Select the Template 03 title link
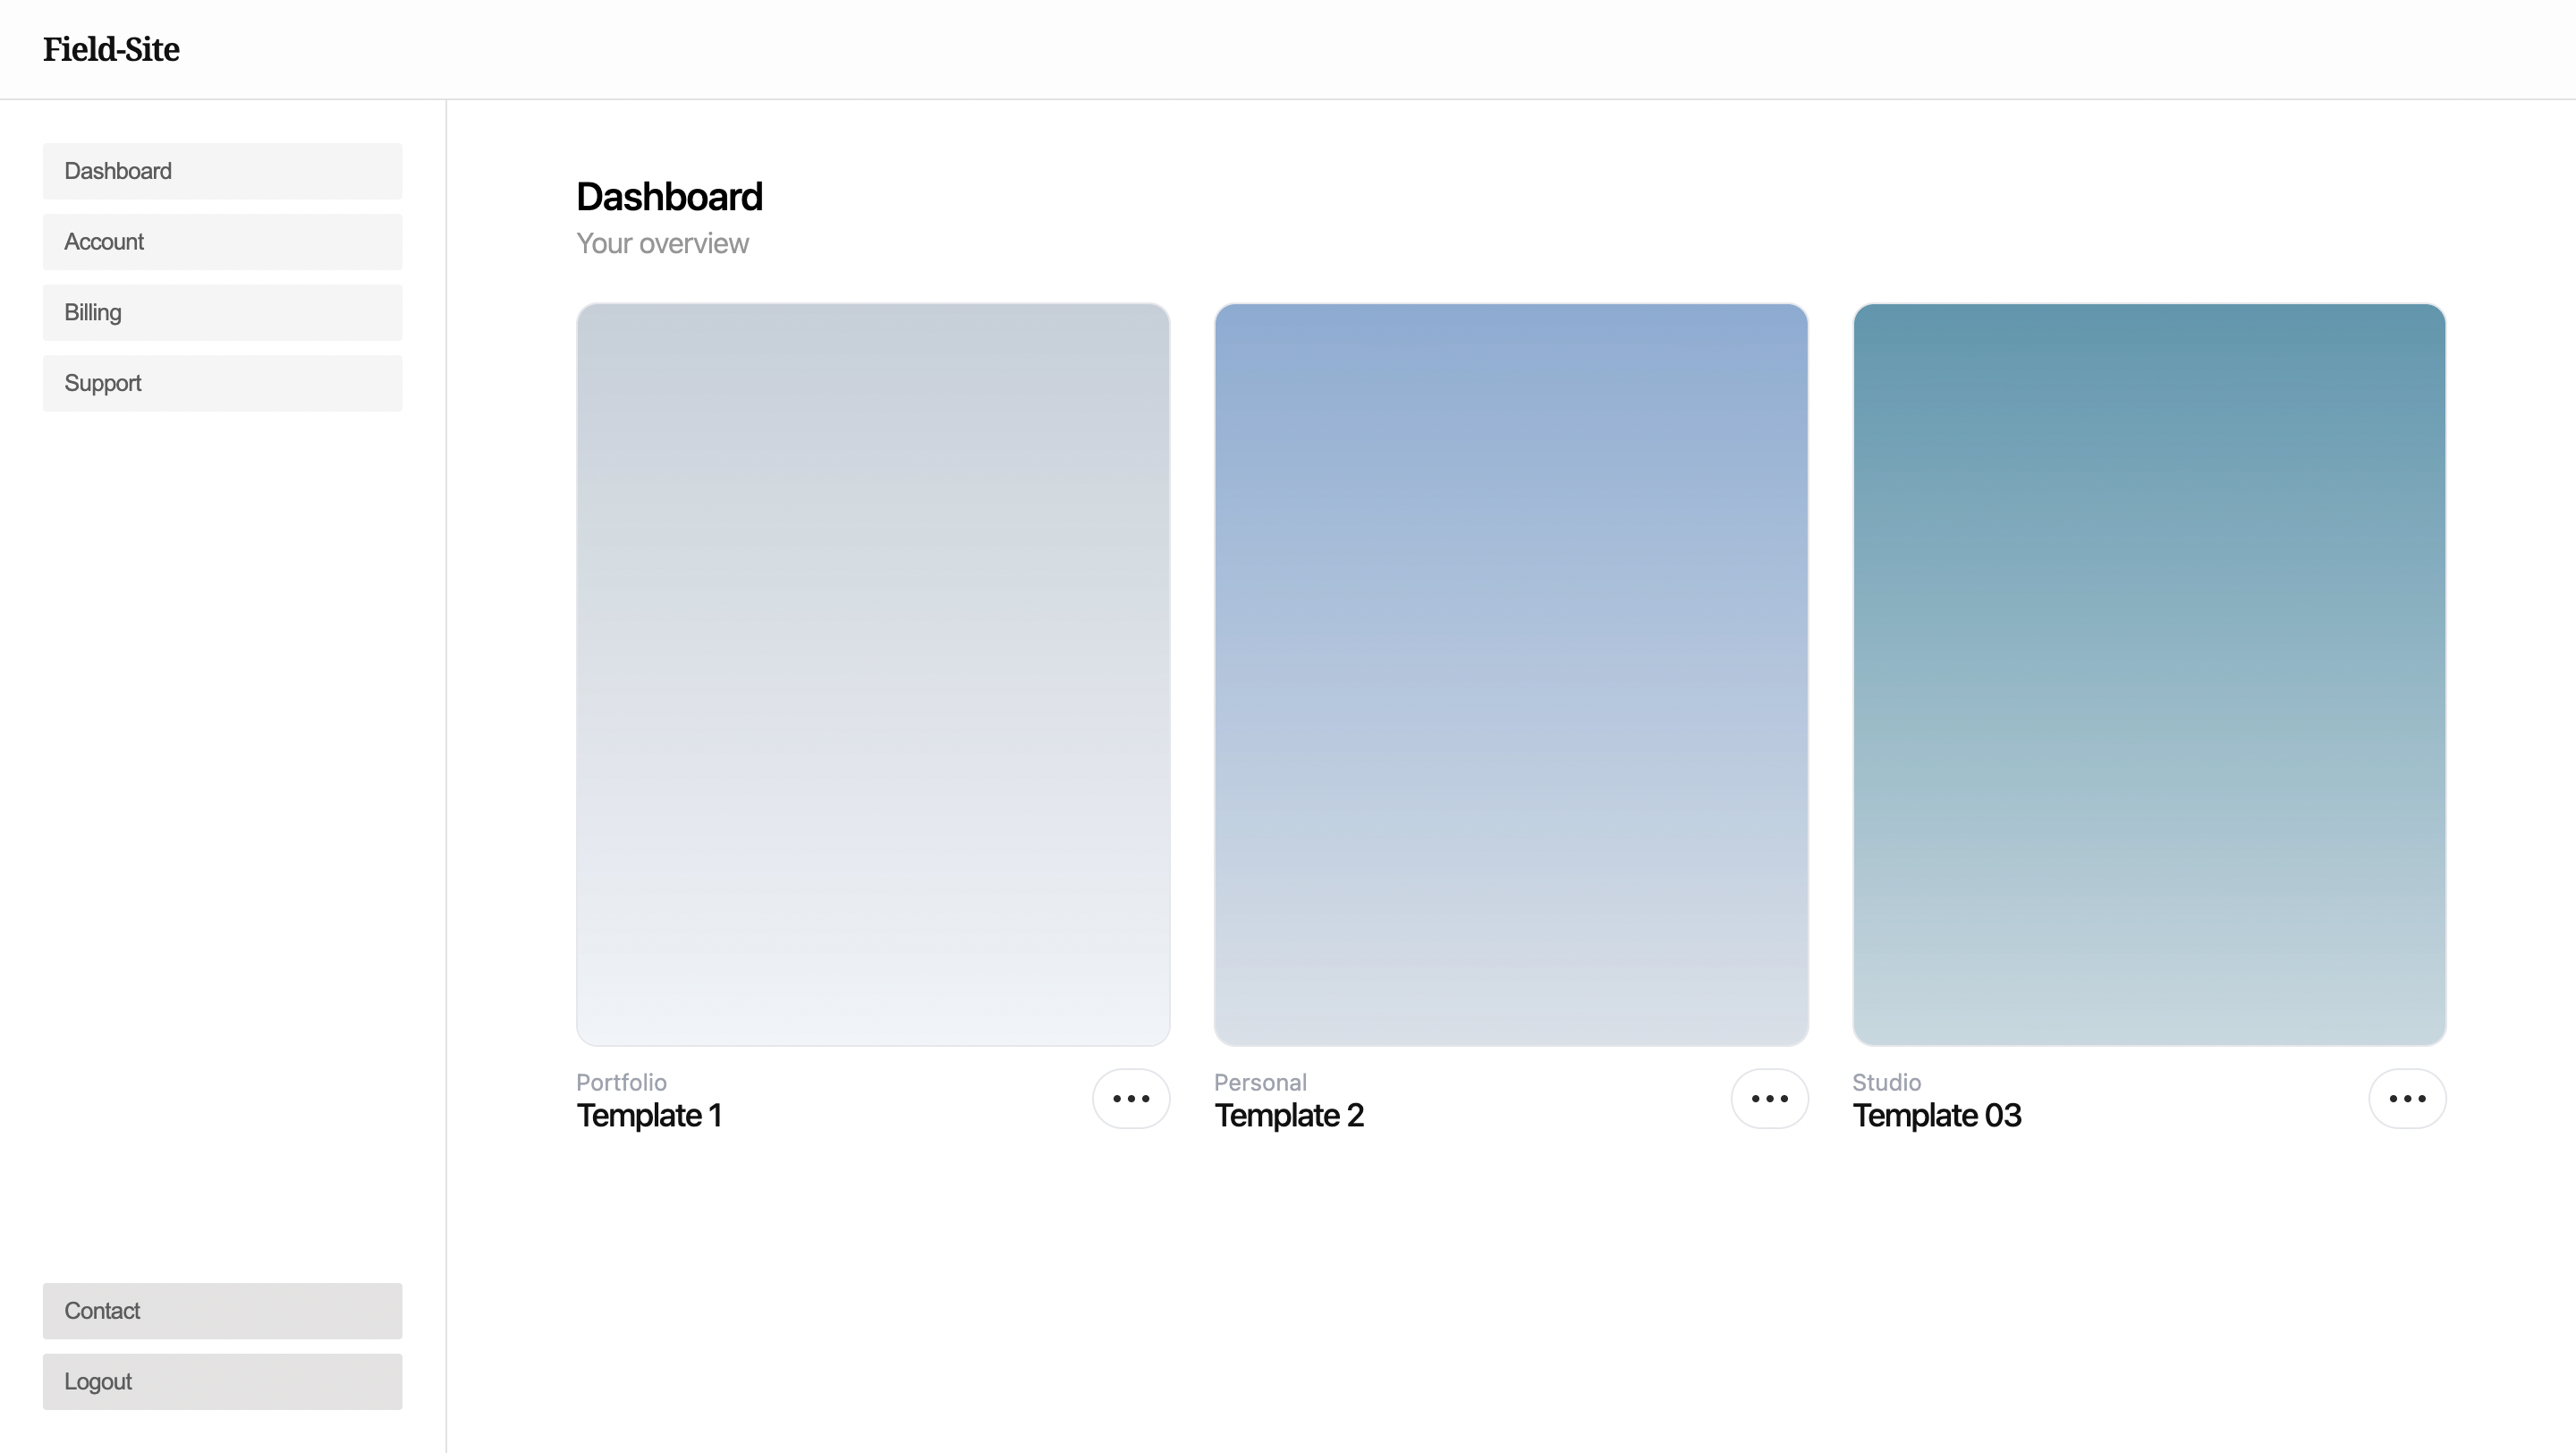 (x=1937, y=1115)
